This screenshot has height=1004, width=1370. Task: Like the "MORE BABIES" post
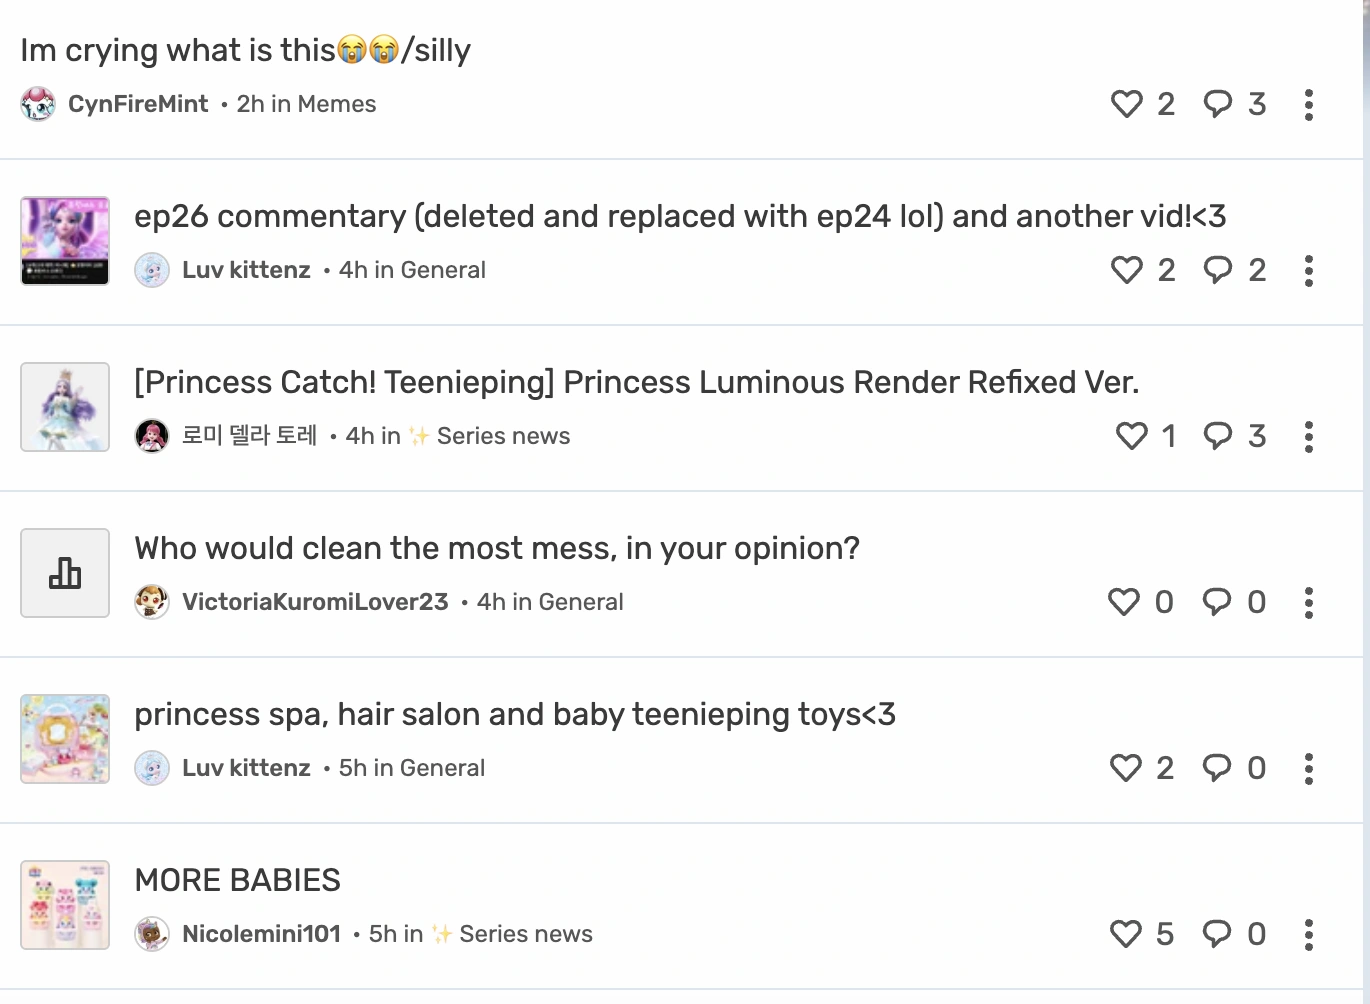pos(1128,934)
